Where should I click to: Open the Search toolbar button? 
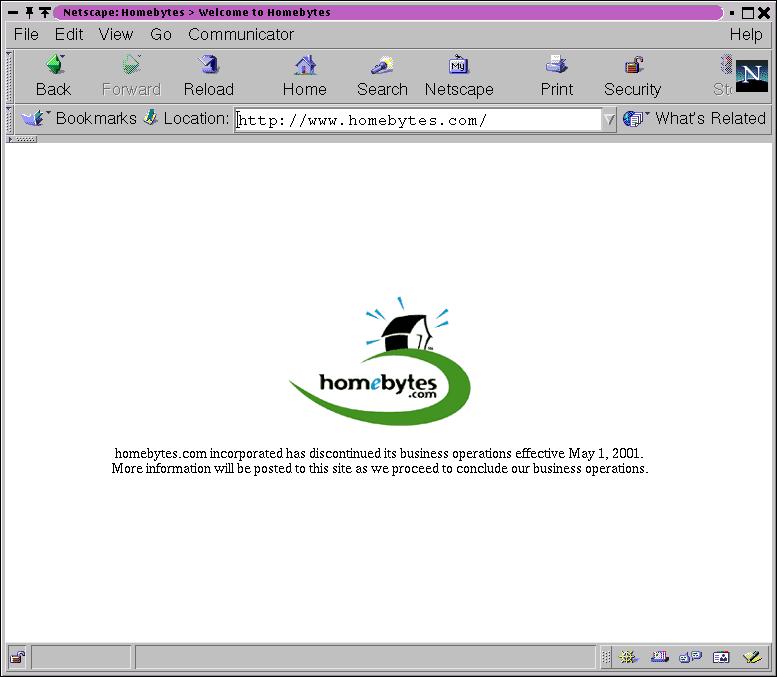tap(382, 76)
